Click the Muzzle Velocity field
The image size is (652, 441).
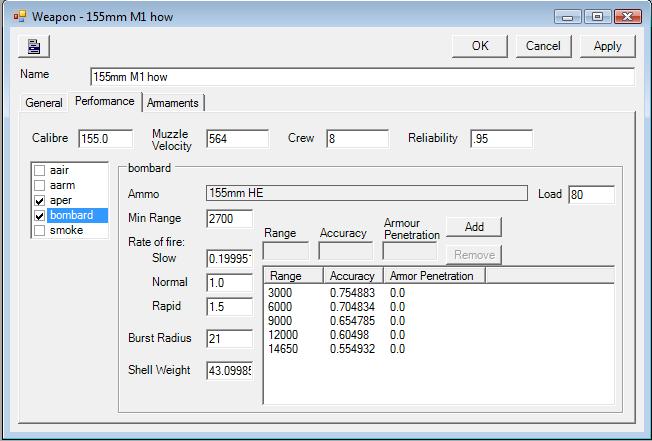click(x=237, y=138)
